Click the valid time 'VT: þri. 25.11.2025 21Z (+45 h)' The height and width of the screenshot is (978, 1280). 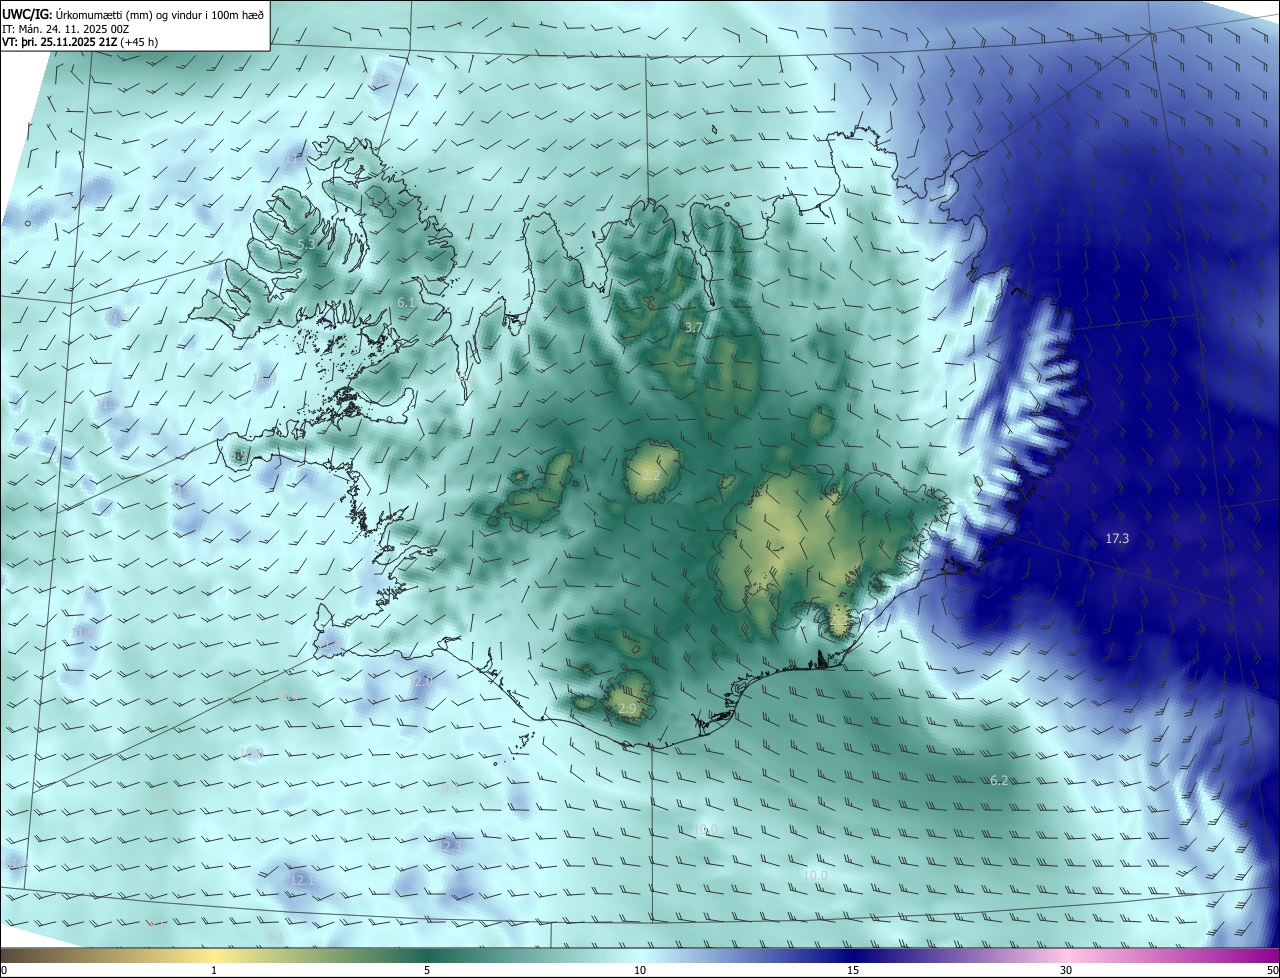[80, 42]
